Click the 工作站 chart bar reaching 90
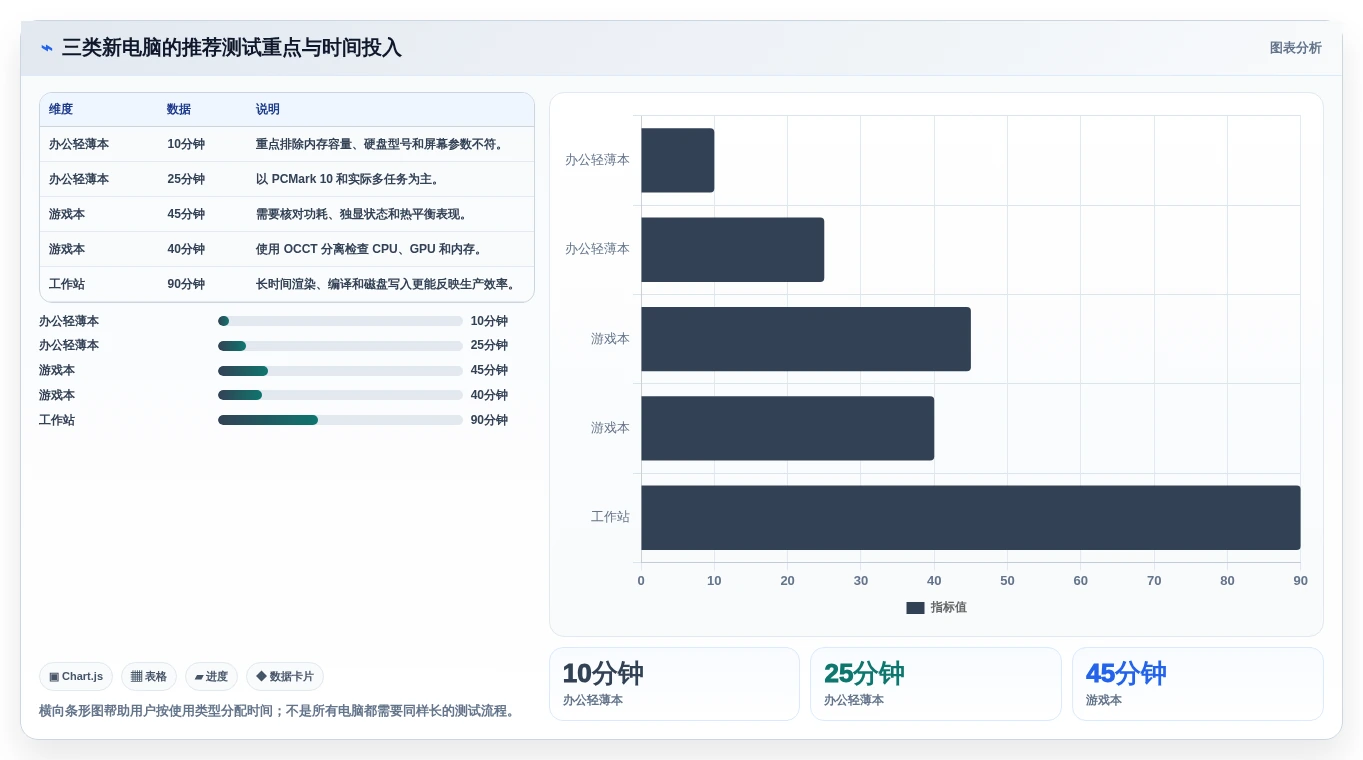 point(971,518)
